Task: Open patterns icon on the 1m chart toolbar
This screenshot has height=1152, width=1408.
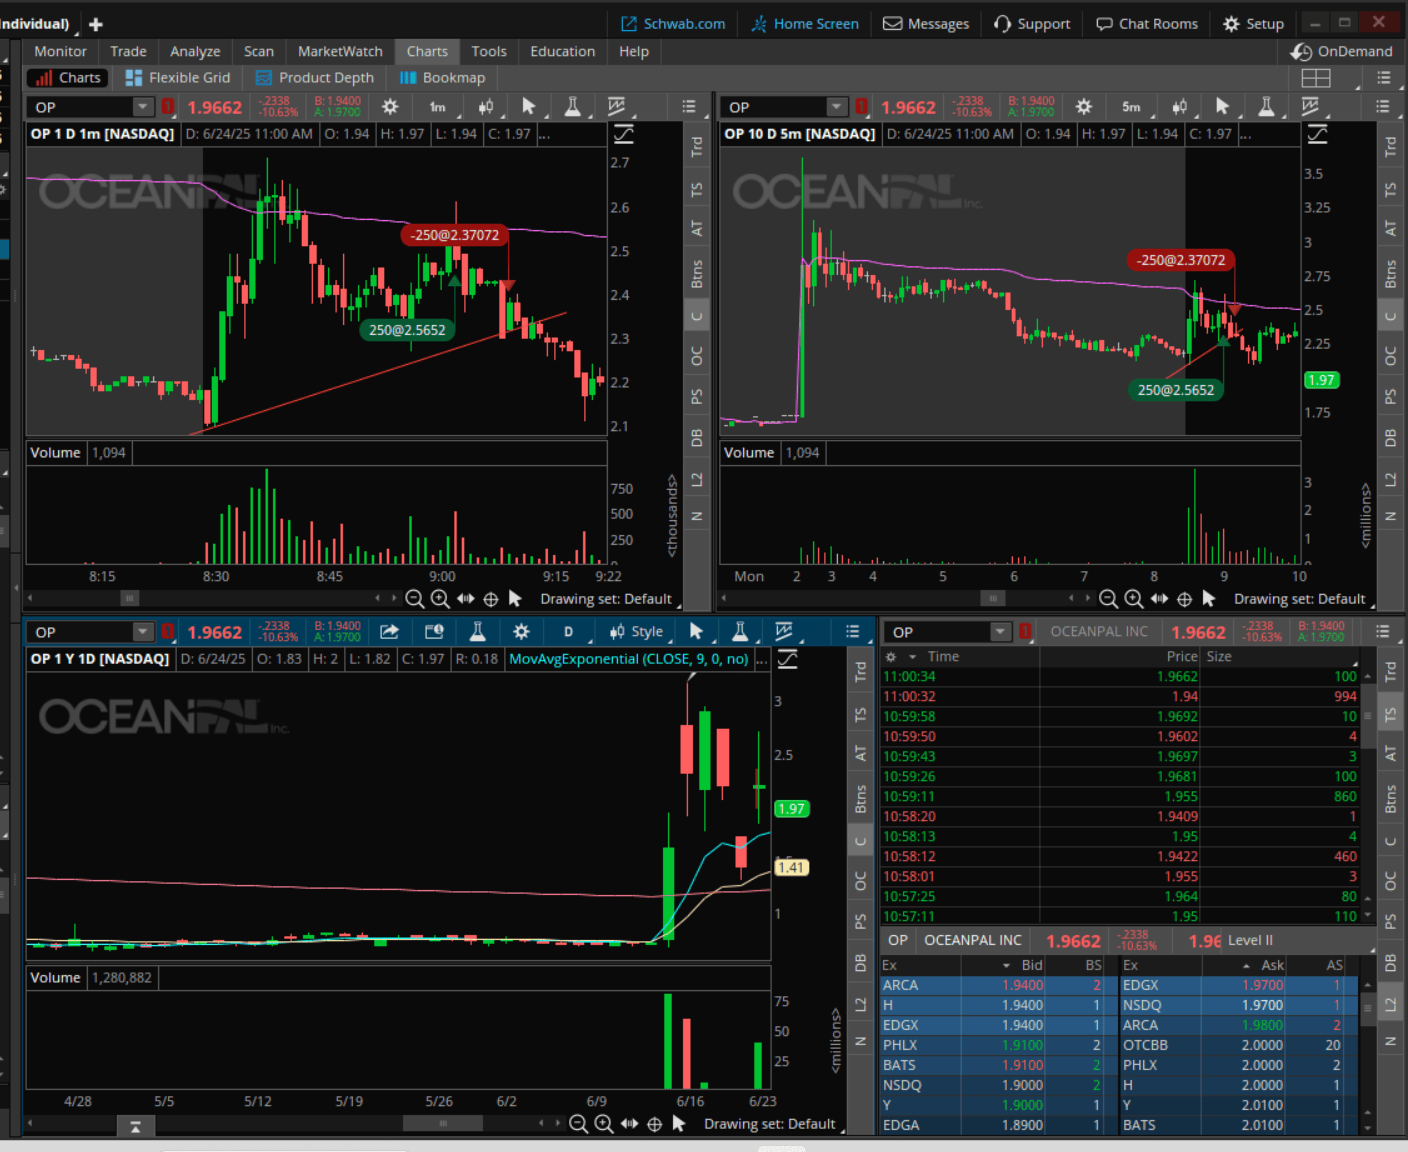Action: [616, 106]
